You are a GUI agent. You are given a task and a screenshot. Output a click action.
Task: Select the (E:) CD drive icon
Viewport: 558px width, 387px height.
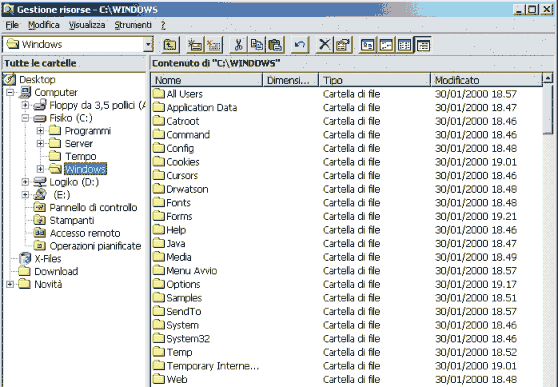click(40, 195)
